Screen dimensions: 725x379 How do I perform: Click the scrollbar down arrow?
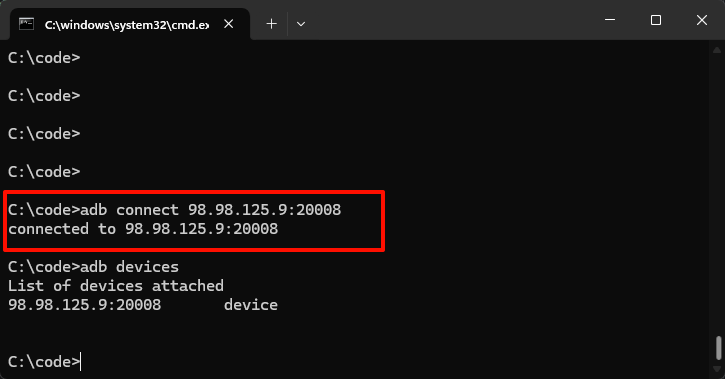(x=717, y=368)
